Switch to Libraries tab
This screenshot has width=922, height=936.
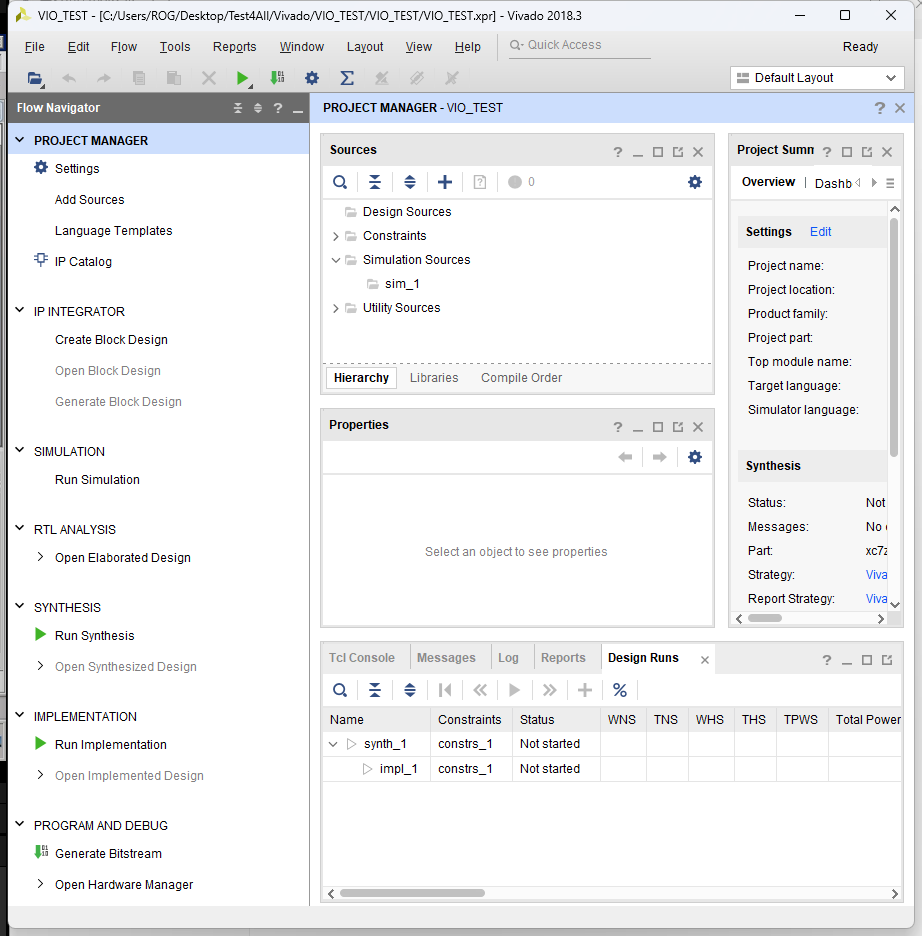(x=434, y=378)
